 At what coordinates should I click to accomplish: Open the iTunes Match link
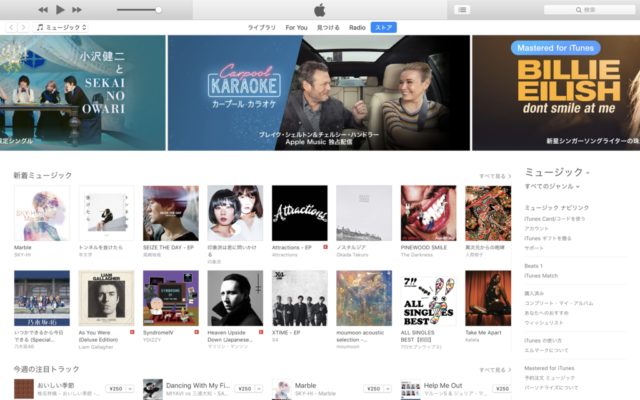coord(541,276)
